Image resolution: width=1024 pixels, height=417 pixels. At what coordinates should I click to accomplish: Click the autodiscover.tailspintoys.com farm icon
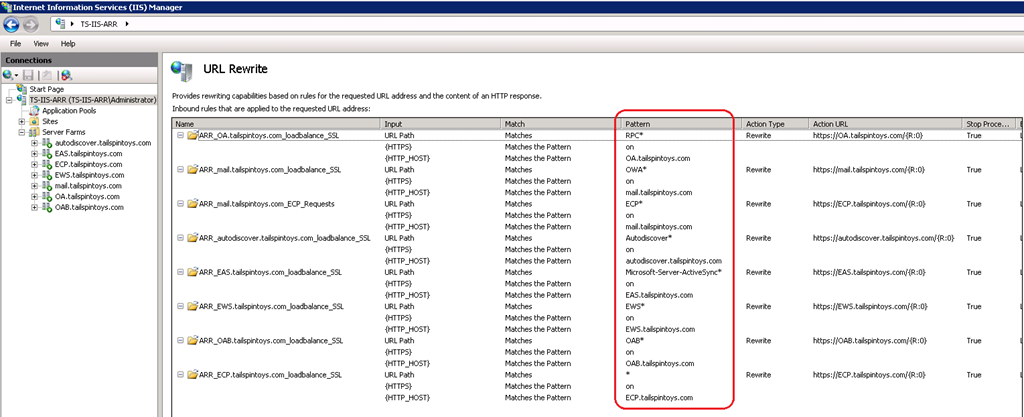[x=46, y=143]
